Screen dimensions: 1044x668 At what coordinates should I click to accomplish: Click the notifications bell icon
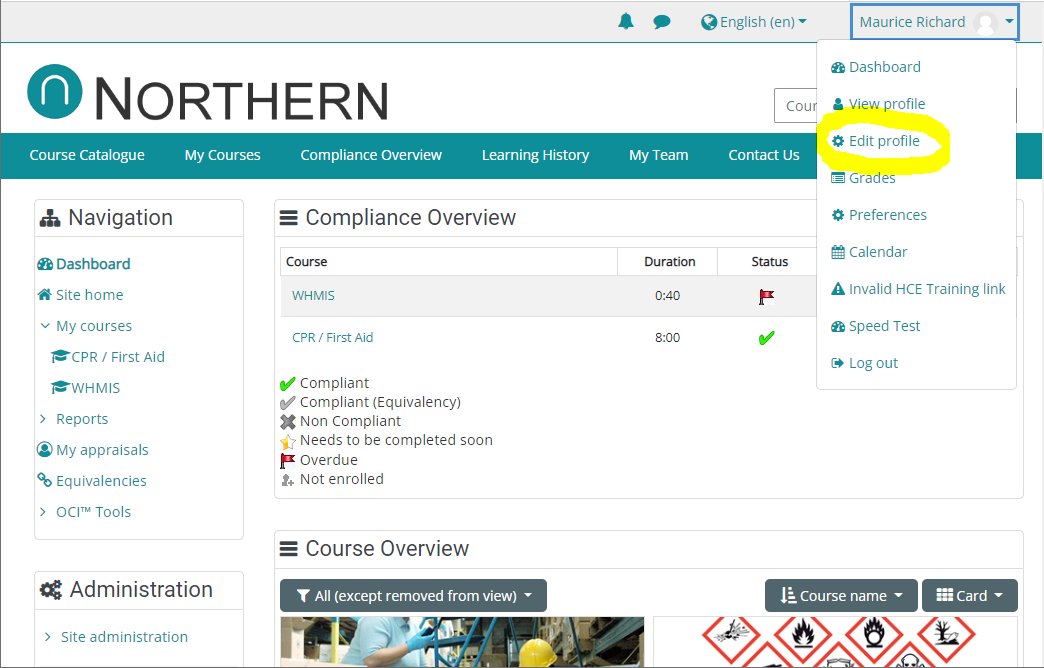coord(626,22)
